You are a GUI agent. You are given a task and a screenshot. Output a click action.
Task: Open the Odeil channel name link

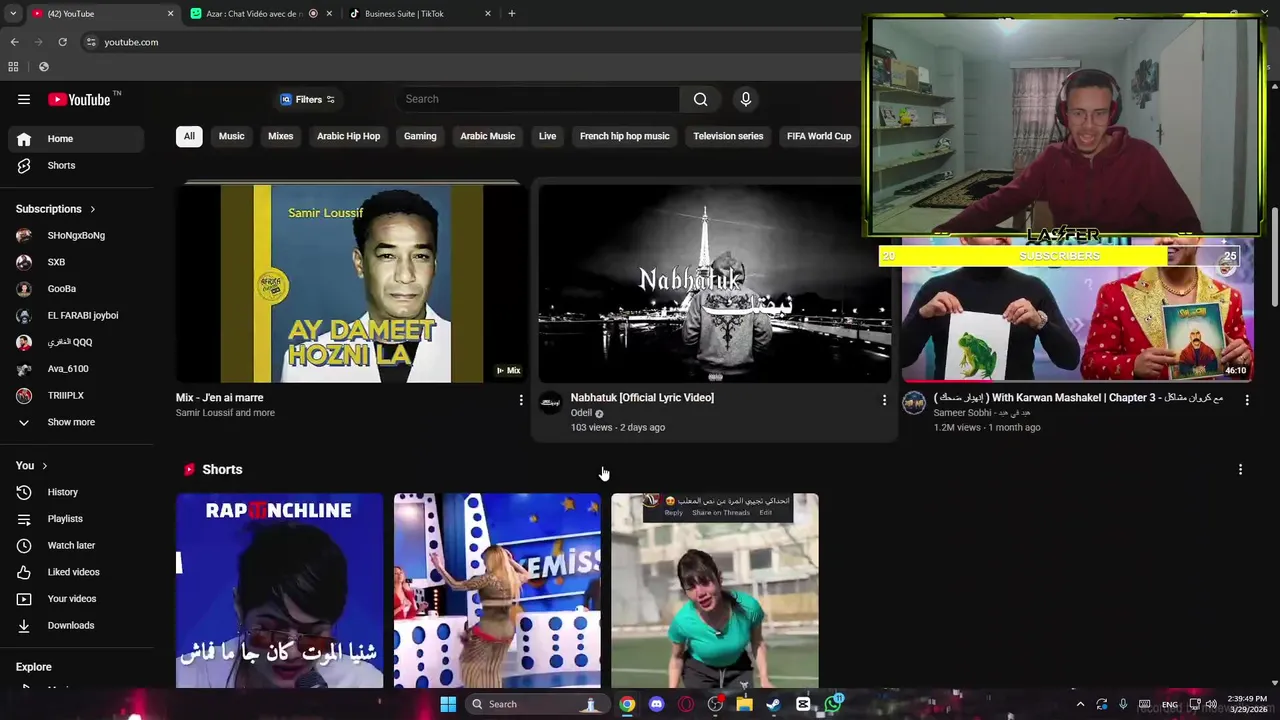click(581, 413)
